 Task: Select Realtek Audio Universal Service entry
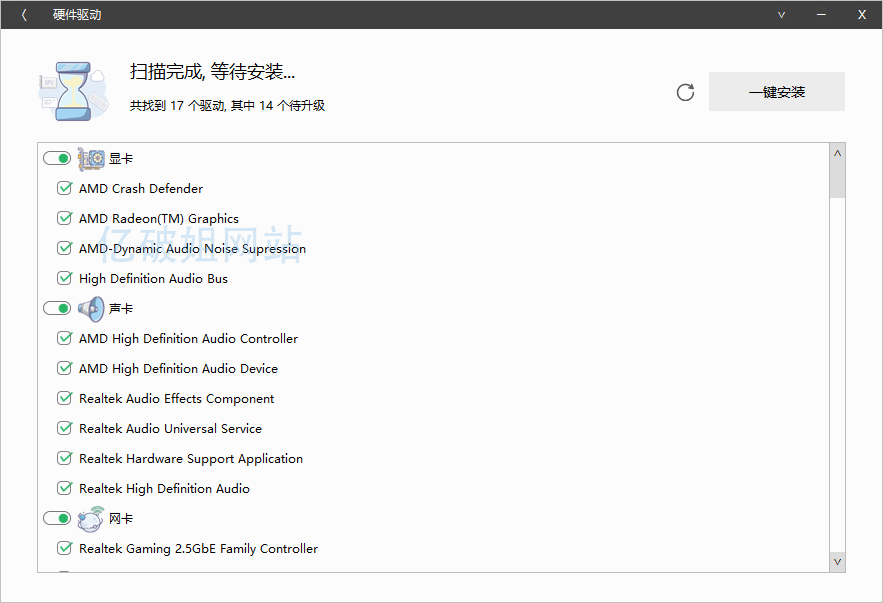(x=170, y=429)
